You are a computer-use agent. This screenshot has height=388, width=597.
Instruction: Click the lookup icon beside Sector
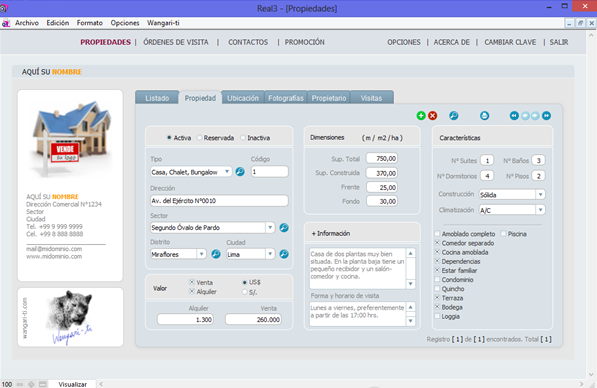pyautogui.click(x=284, y=228)
